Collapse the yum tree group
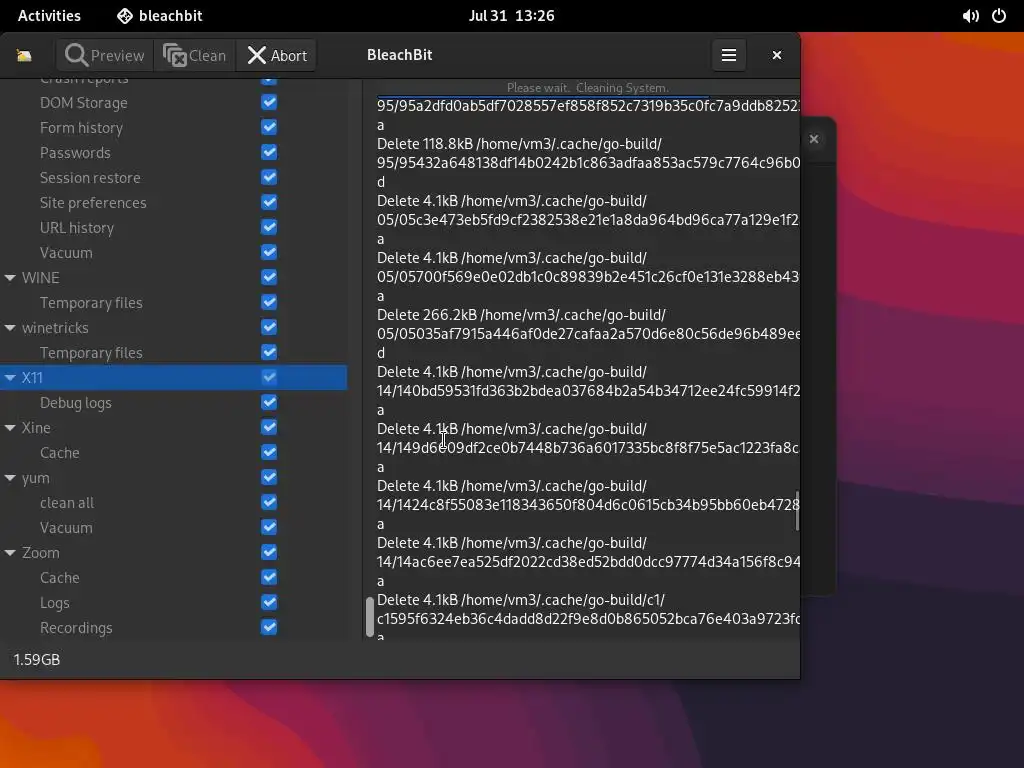This screenshot has width=1024, height=768. pos(10,478)
